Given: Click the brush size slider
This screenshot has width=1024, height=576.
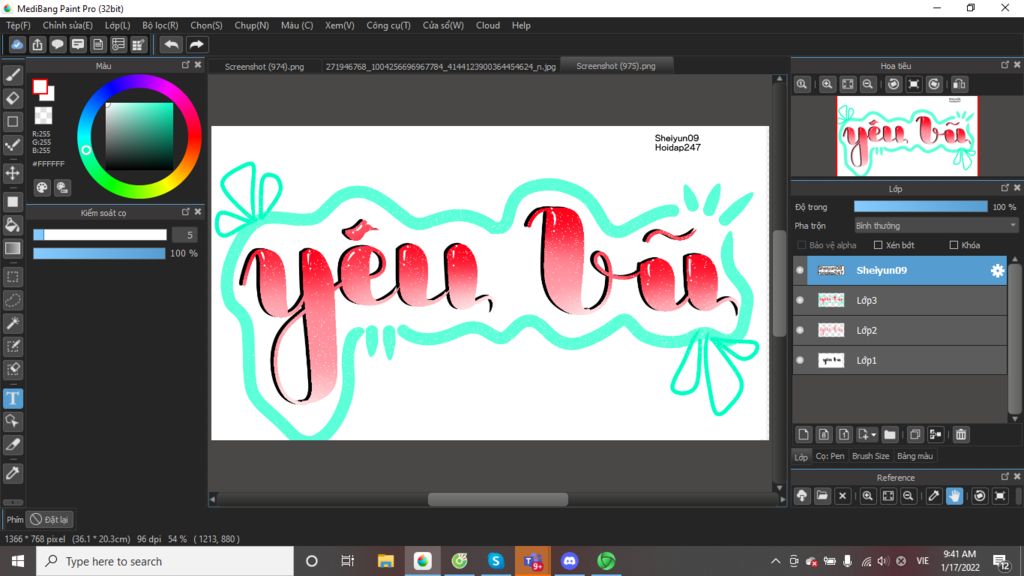Looking at the screenshot, I should tap(100, 234).
